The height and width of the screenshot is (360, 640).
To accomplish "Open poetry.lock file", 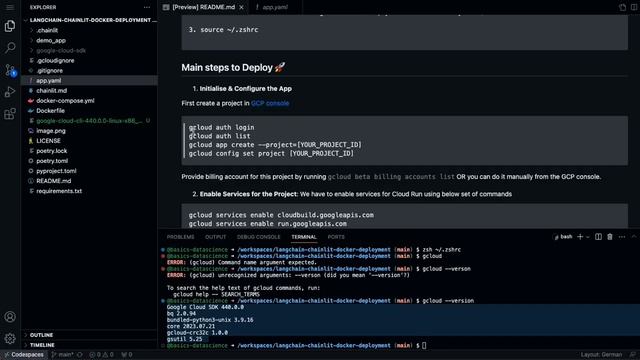I will coord(90,151).
